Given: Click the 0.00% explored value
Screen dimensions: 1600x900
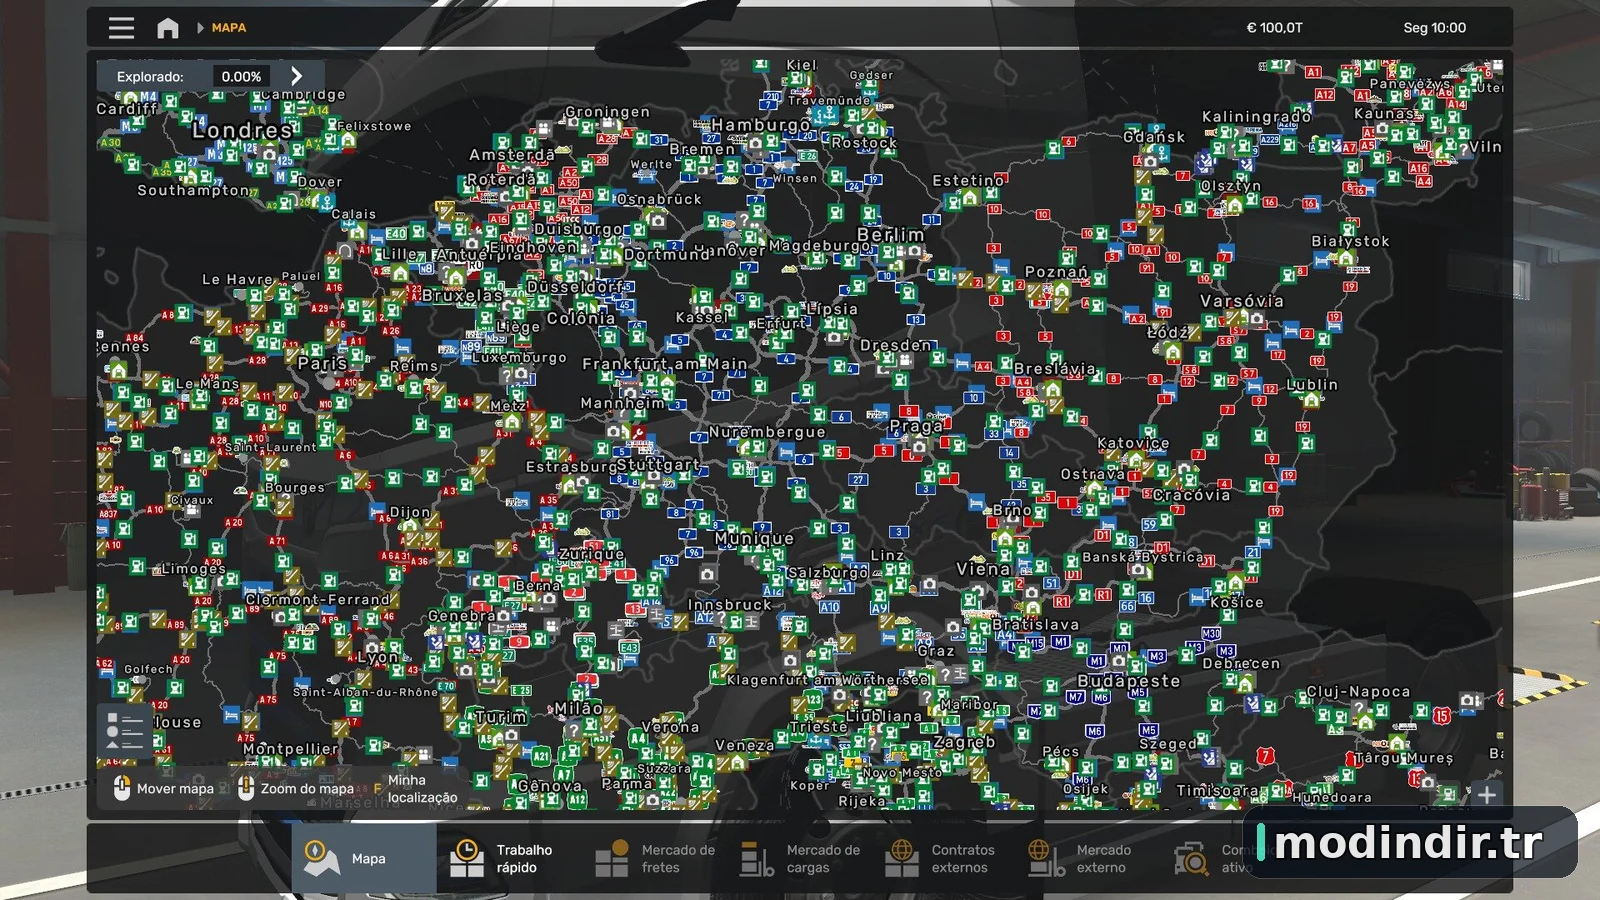Looking at the screenshot, I should 241,76.
